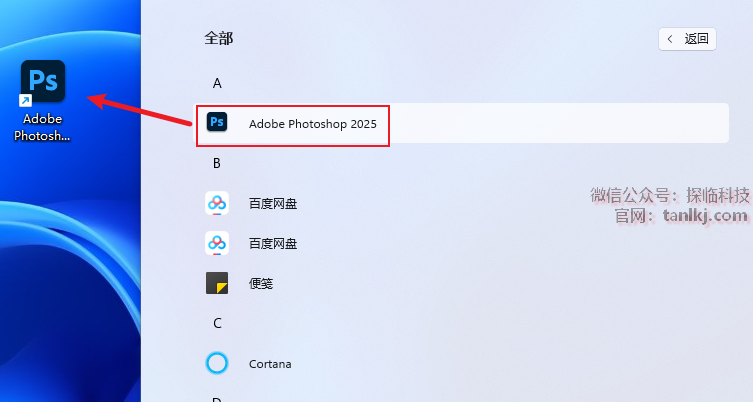Launch the Cortana circle icon
This screenshot has height=402, width=753.
pos(217,363)
